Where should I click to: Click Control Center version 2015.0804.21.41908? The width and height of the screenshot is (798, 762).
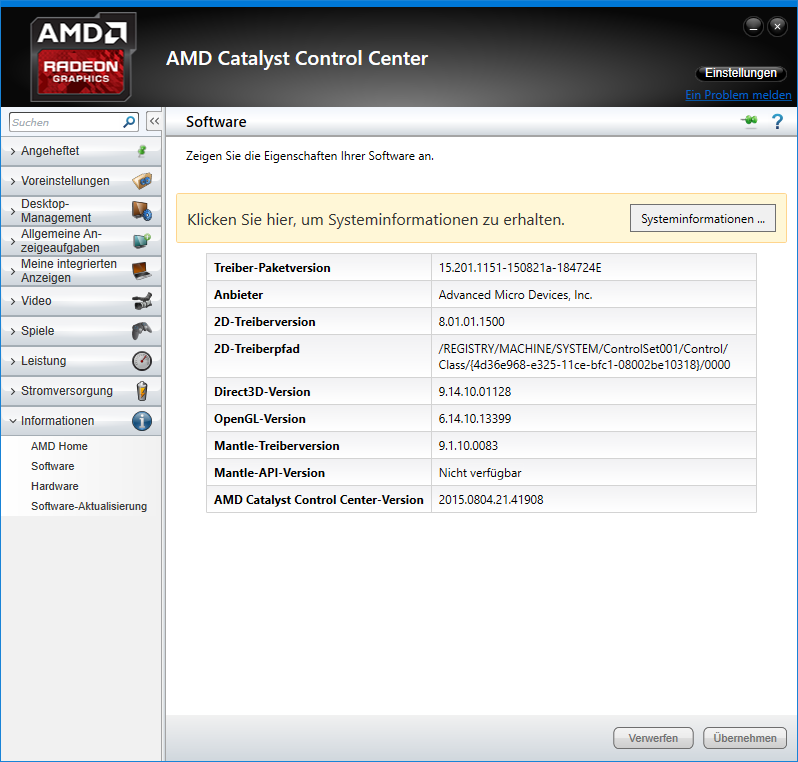pyautogui.click(x=491, y=500)
